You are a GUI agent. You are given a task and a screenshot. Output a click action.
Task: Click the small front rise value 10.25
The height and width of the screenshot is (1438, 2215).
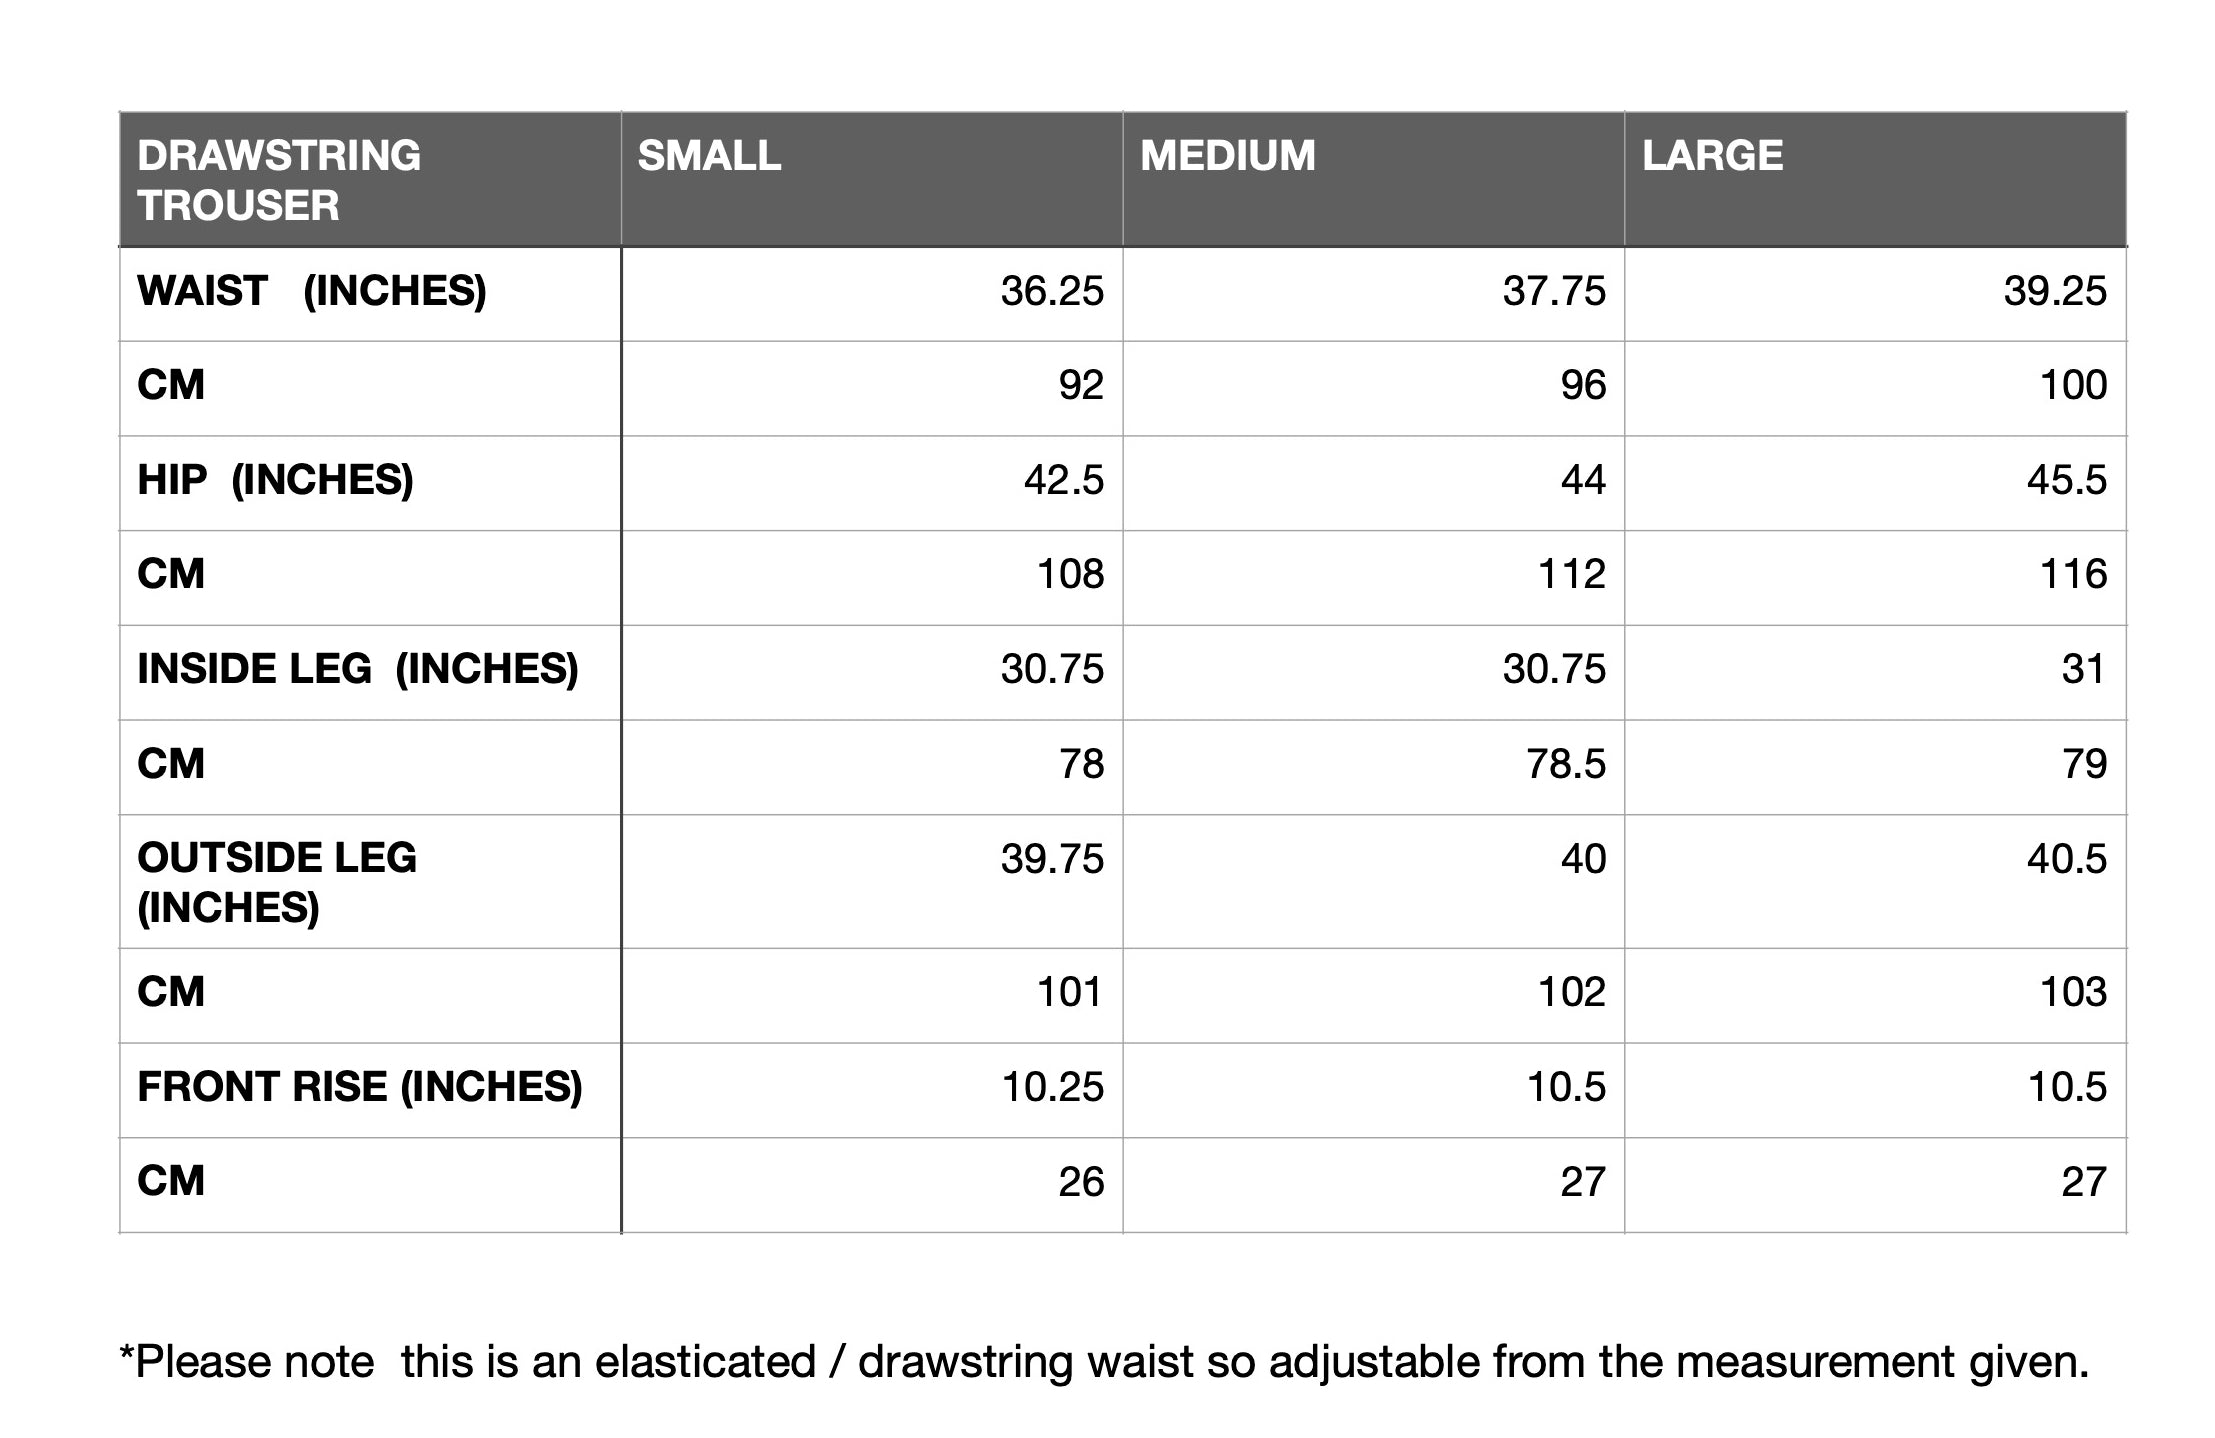point(1053,1087)
